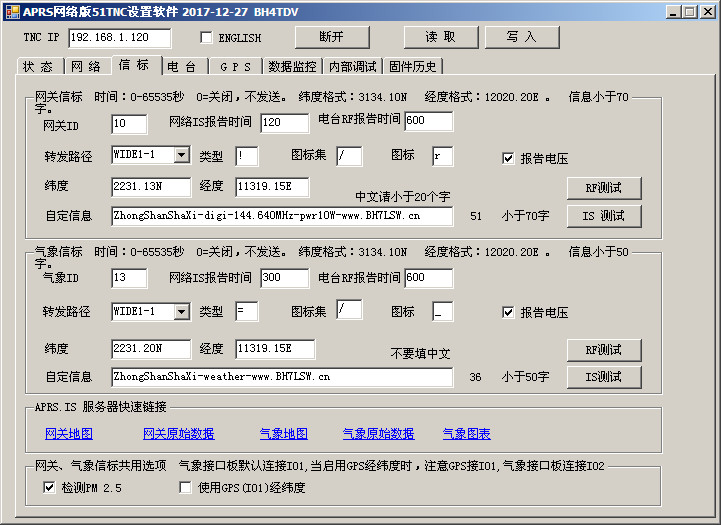Open the 固件历史 tab
The width and height of the screenshot is (721, 525).
coord(413,67)
